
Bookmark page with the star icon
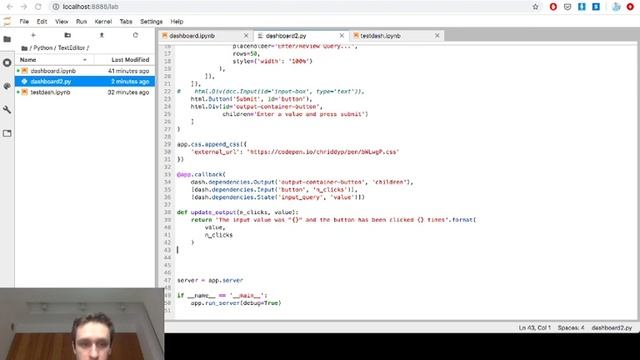pos(536,7)
